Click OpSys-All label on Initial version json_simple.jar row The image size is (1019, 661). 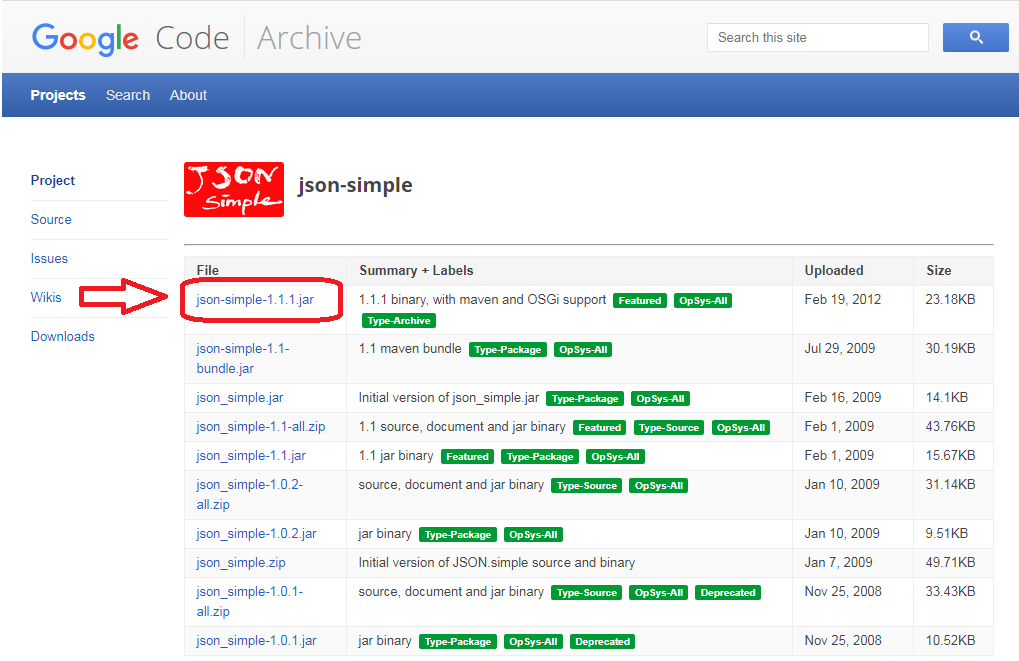coord(660,399)
